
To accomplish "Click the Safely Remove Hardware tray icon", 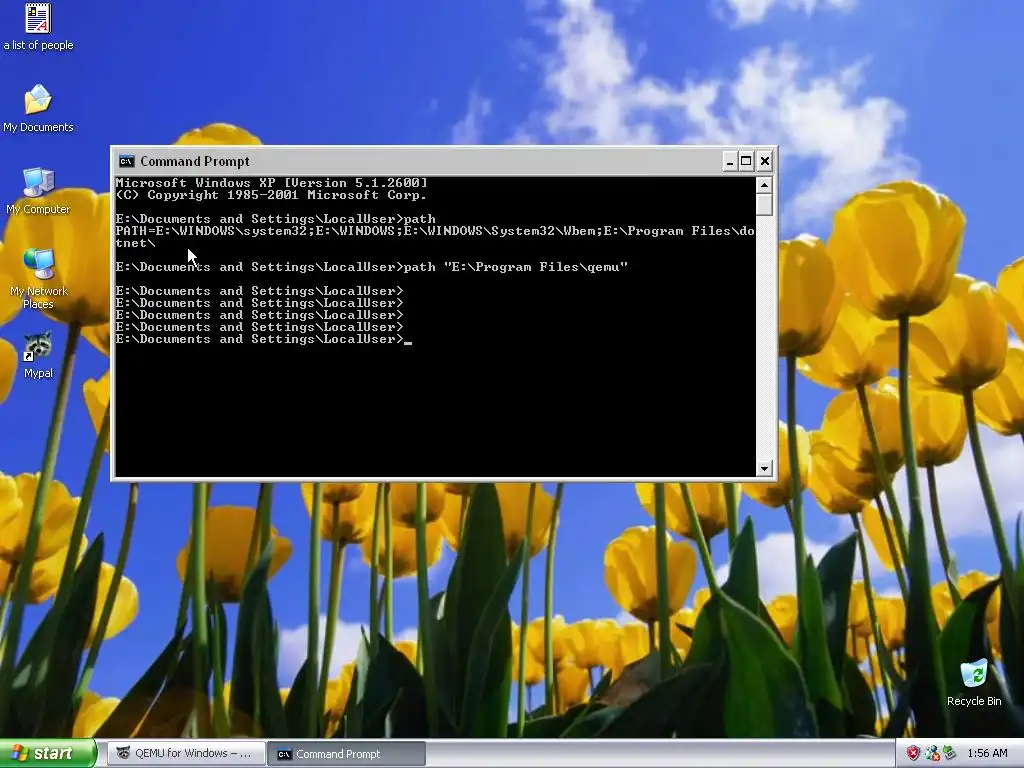I will pos(949,754).
